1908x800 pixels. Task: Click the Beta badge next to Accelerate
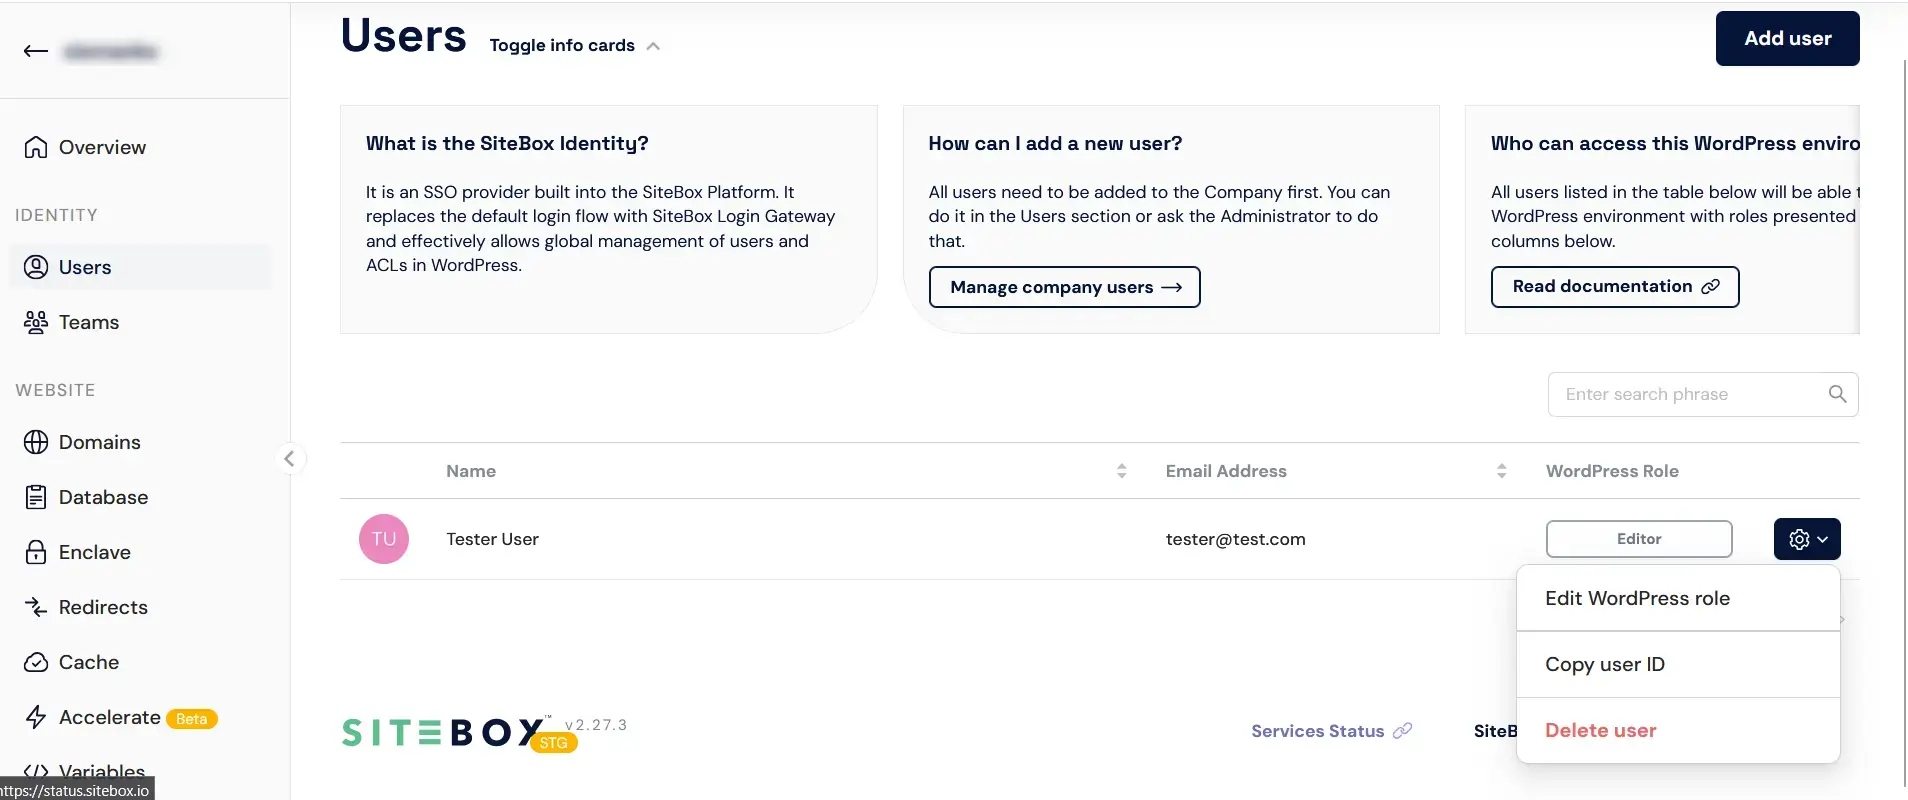tap(191, 719)
